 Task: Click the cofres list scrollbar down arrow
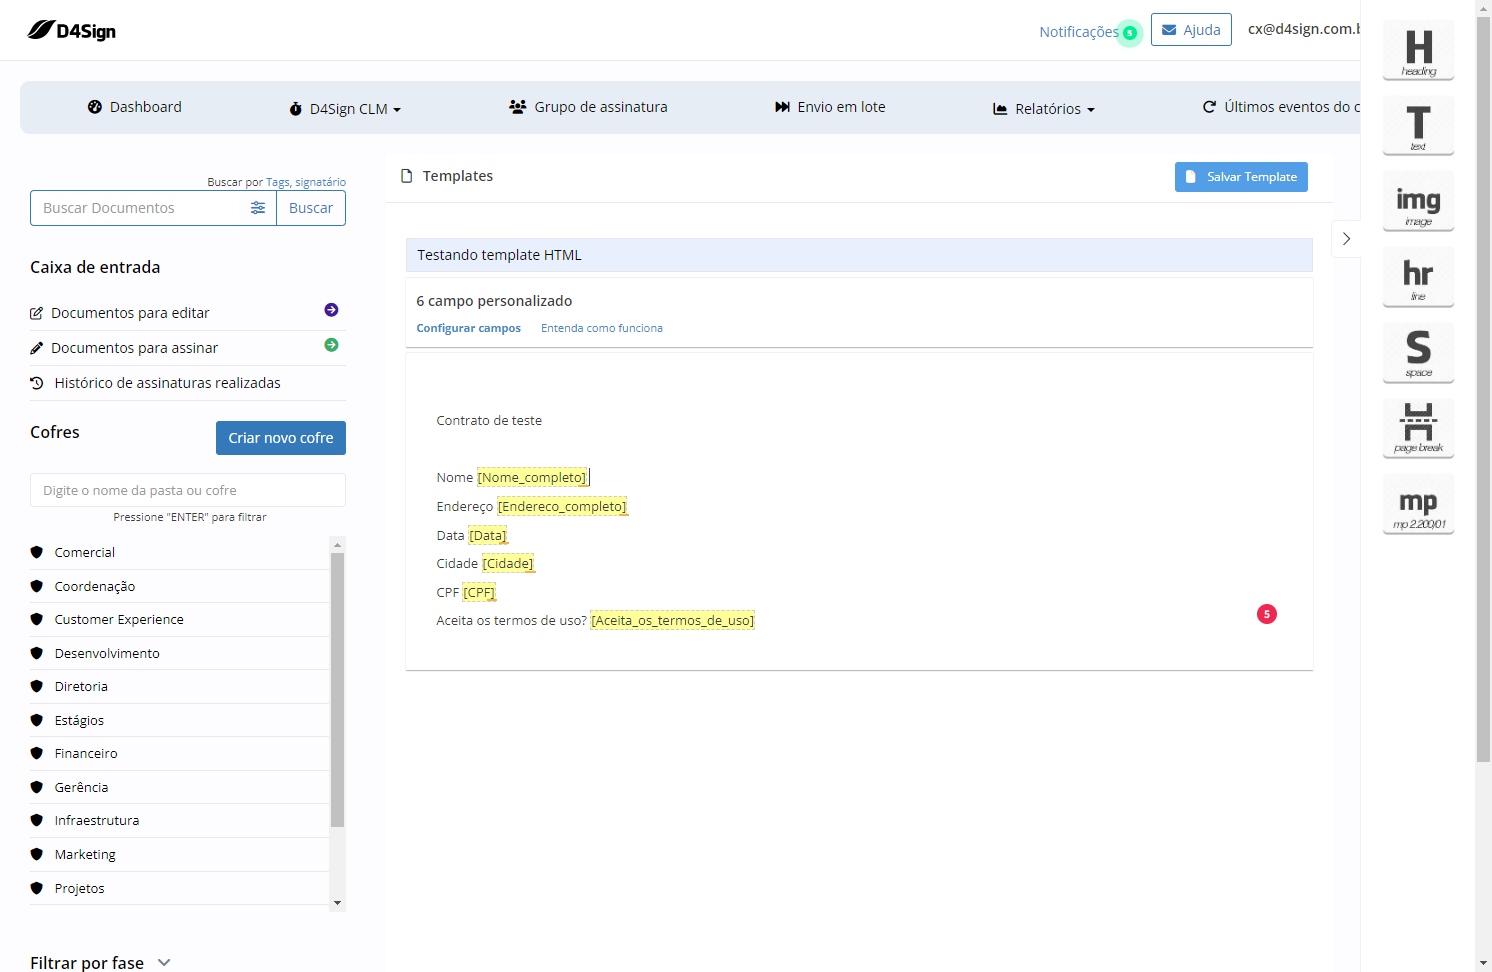click(x=337, y=903)
